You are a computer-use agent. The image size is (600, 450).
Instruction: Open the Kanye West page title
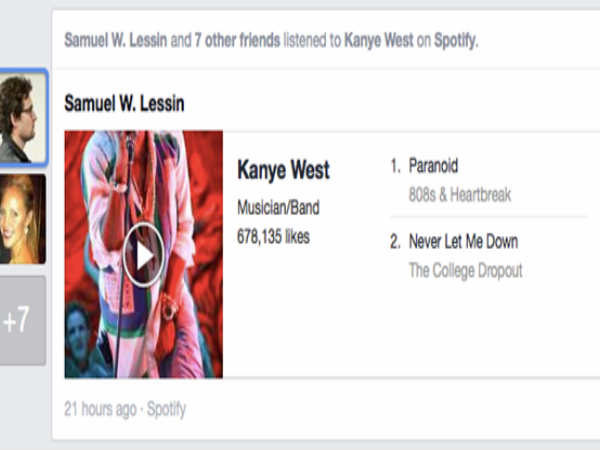[x=283, y=169]
